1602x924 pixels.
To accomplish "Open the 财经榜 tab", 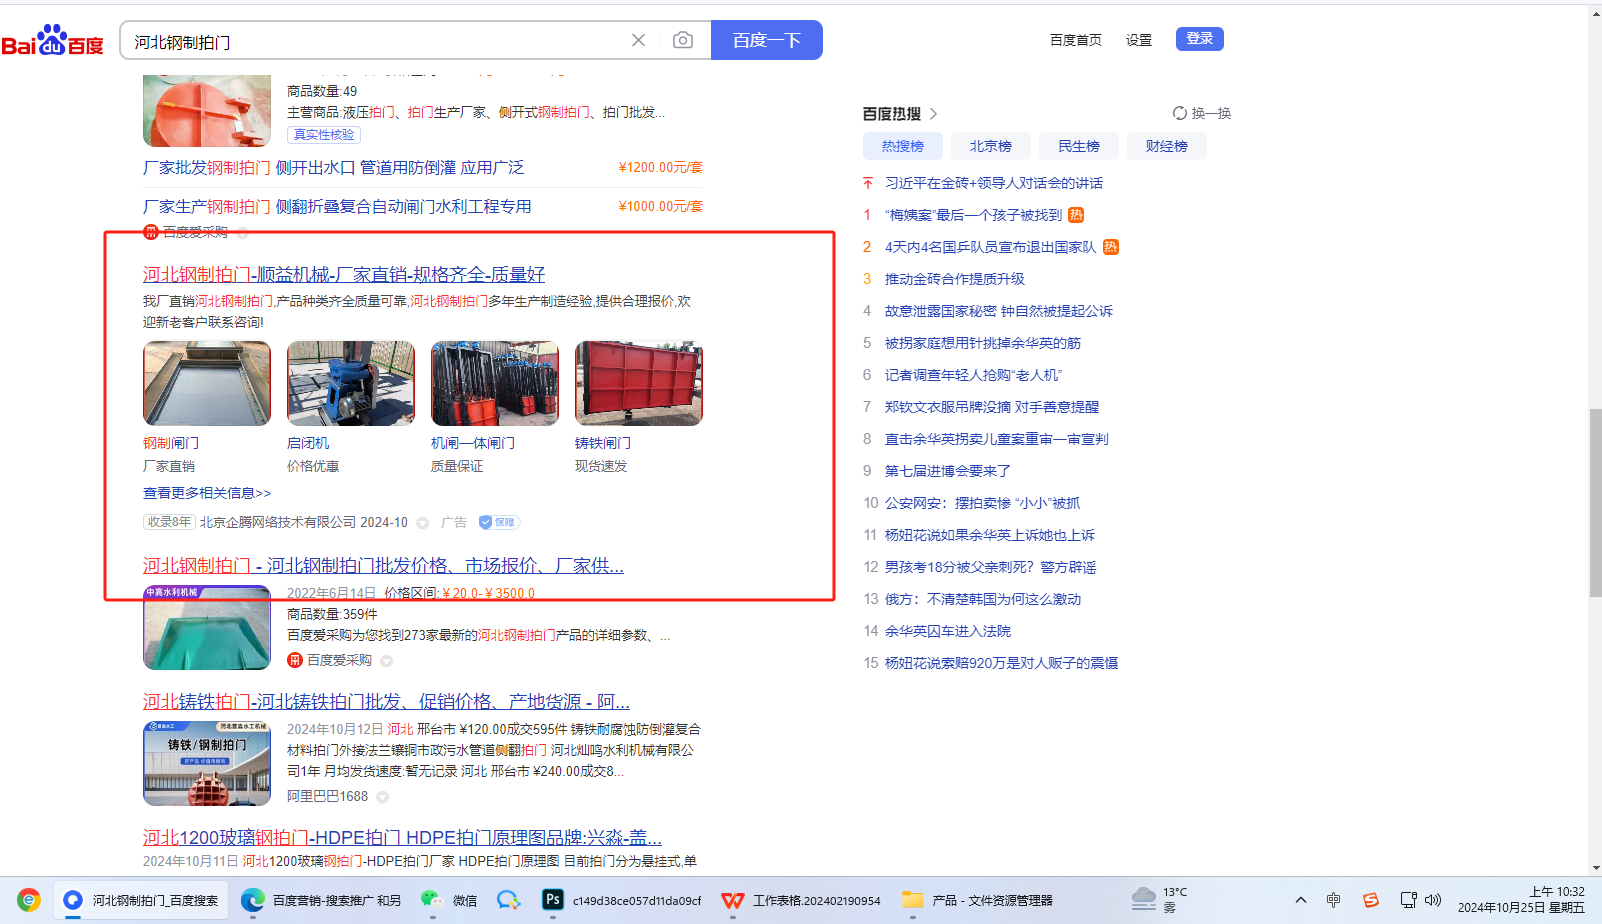I will (1167, 146).
